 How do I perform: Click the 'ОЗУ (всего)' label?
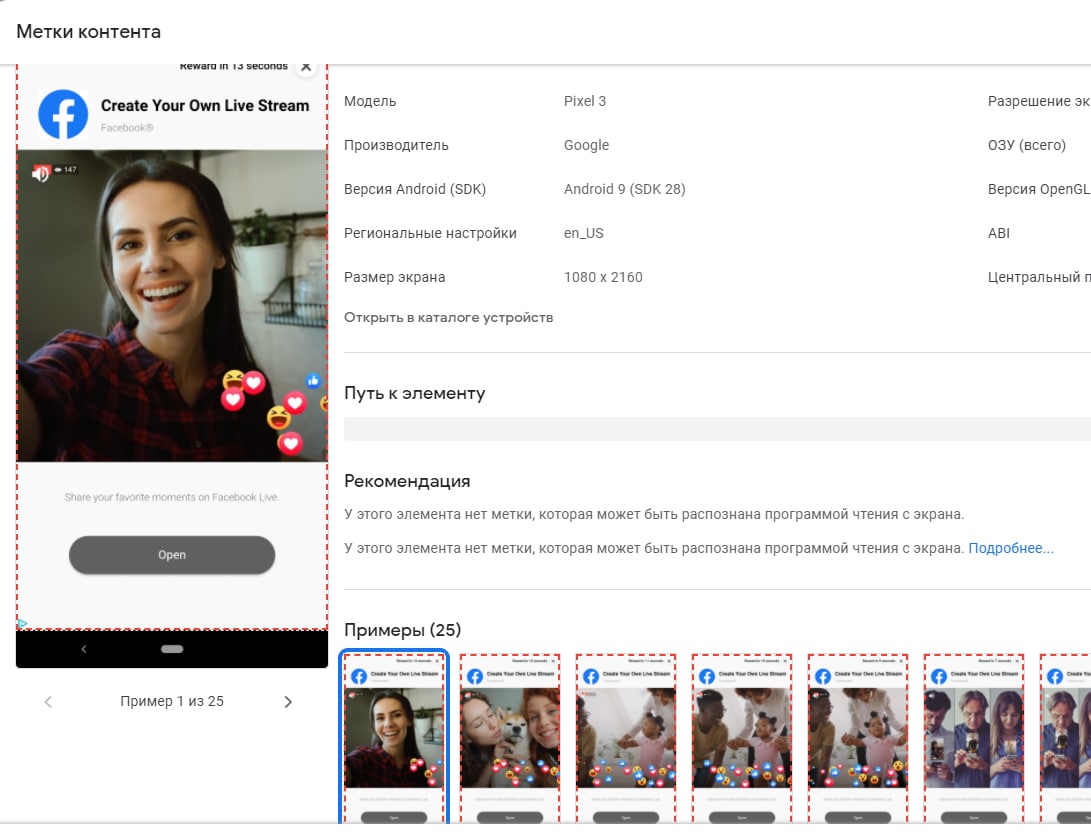point(1026,145)
